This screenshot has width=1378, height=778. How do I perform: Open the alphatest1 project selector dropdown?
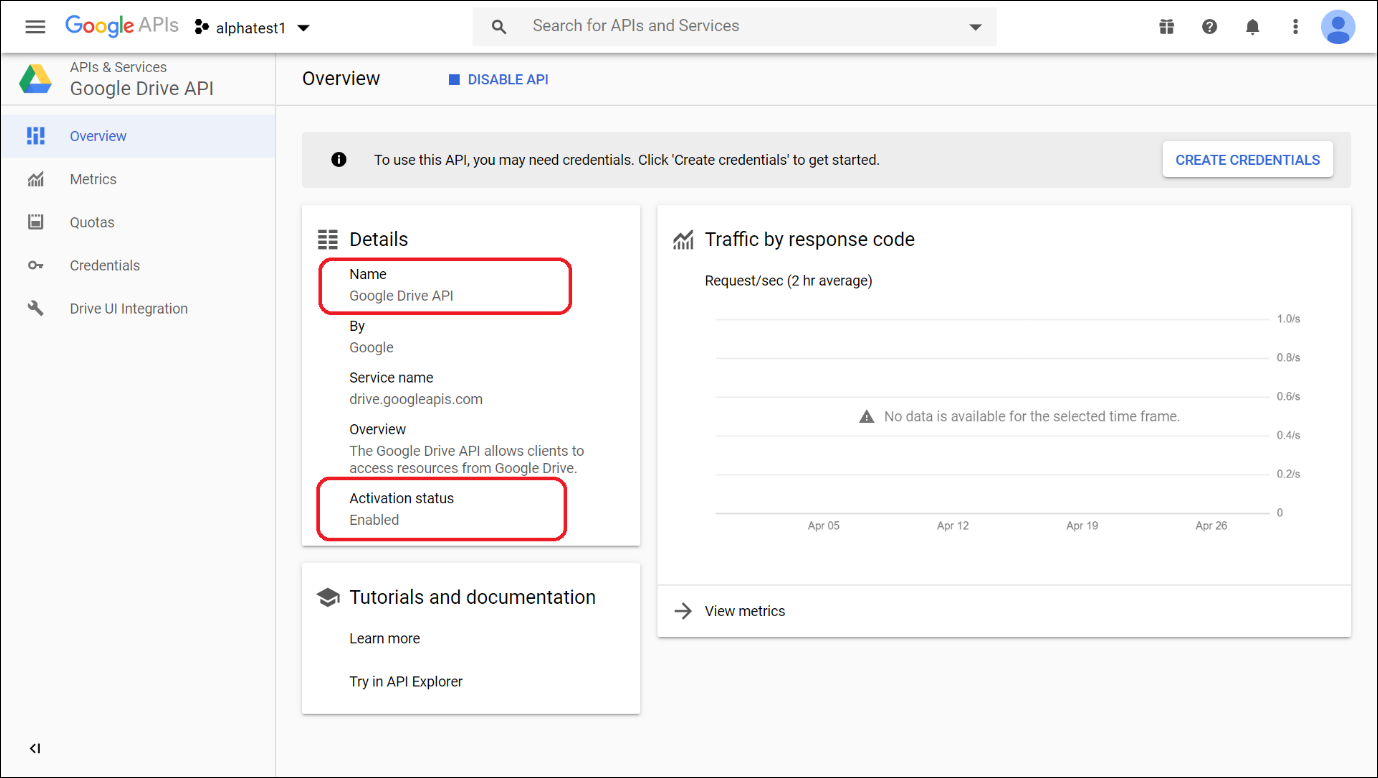pyautogui.click(x=252, y=28)
